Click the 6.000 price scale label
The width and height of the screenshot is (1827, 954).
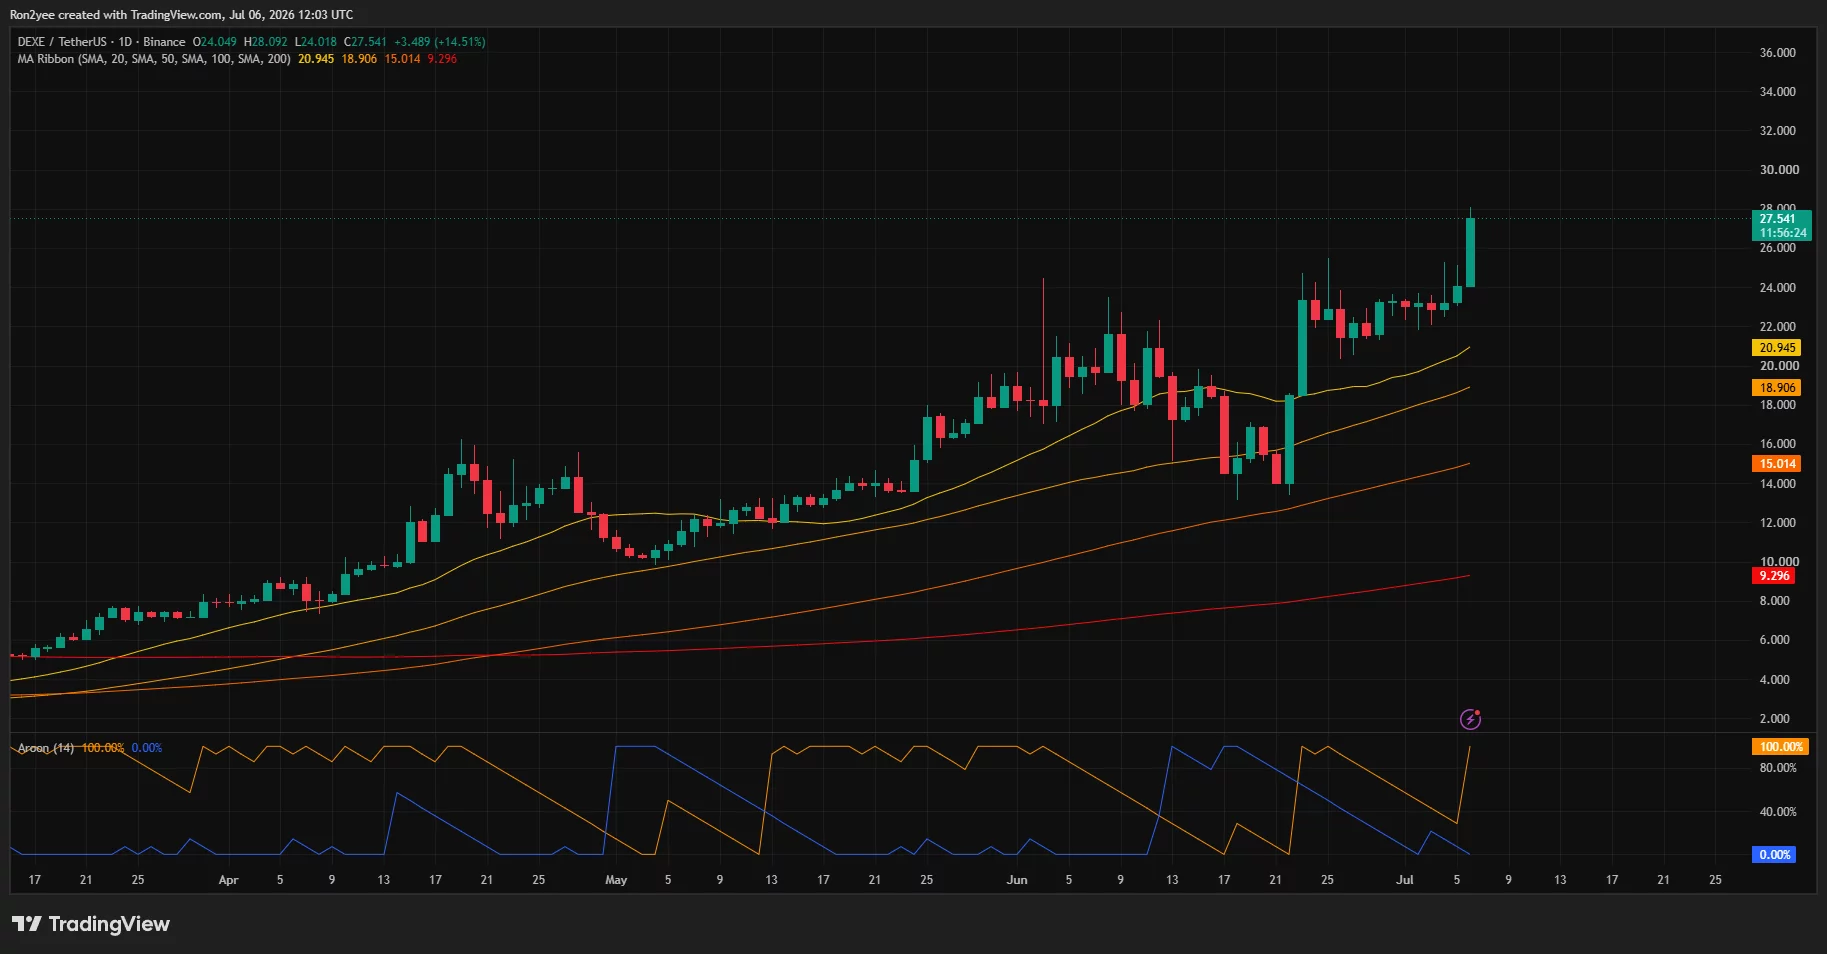point(1775,640)
